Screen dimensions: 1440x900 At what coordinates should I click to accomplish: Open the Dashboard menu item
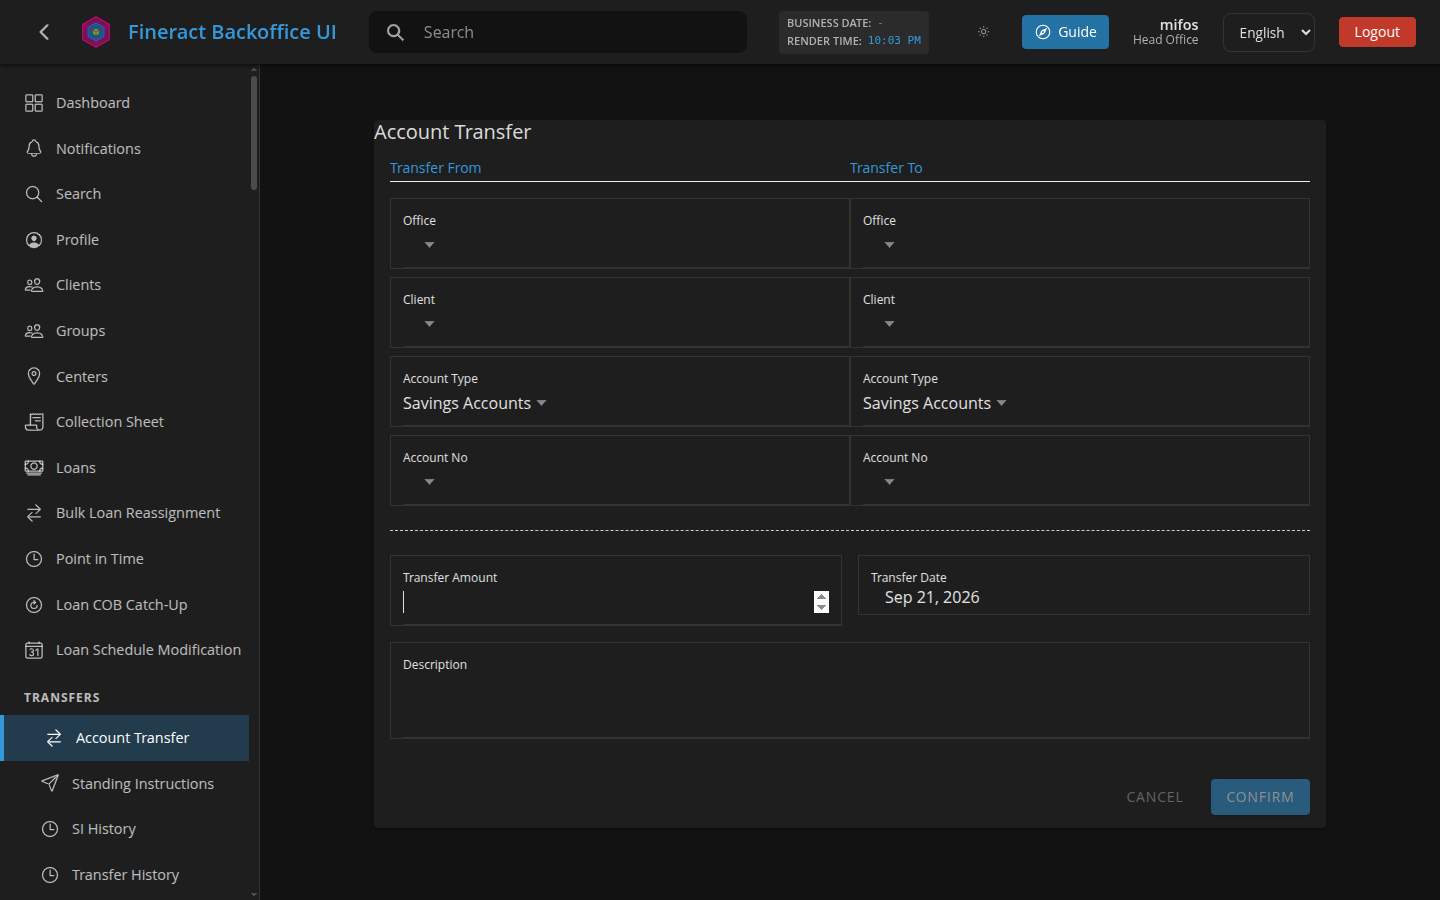[x=125, y=103]
